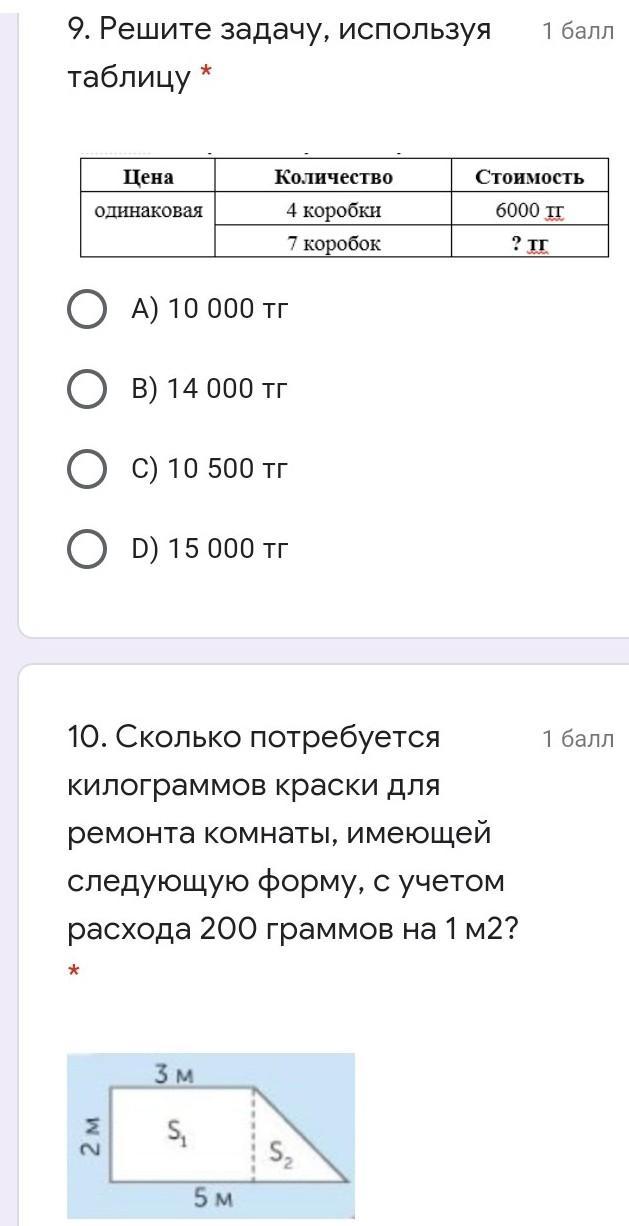Click the 'Стоимость' column header
This screenshot has height=1226, width=629.
coord(529,177)
